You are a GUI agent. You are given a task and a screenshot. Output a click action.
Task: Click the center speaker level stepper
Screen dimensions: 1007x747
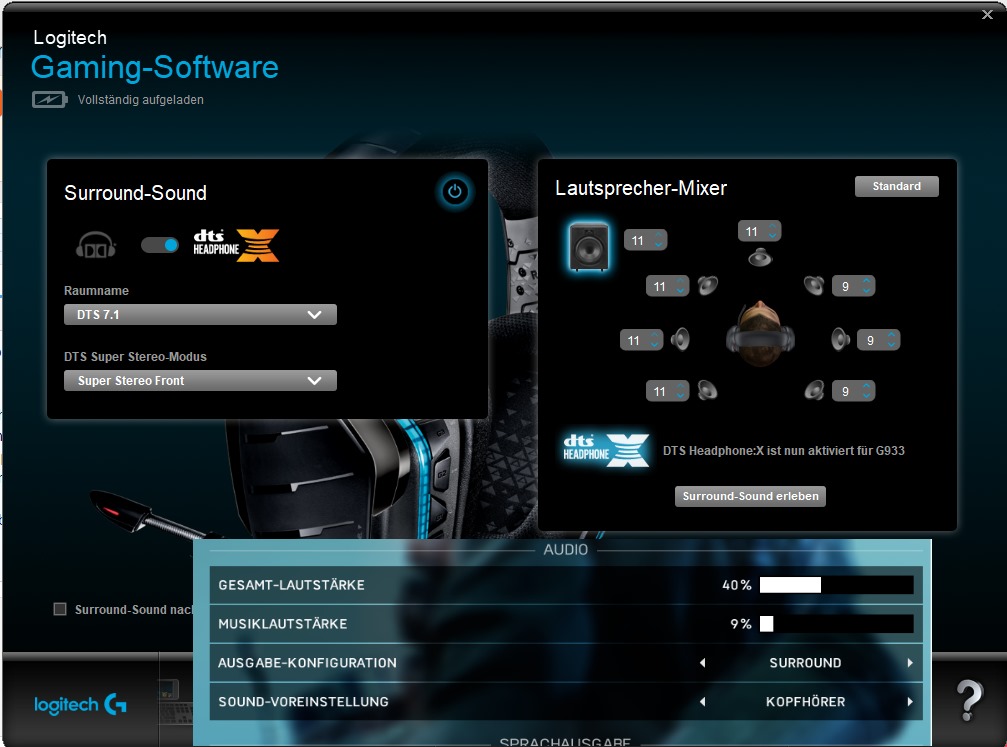point(759,231)
